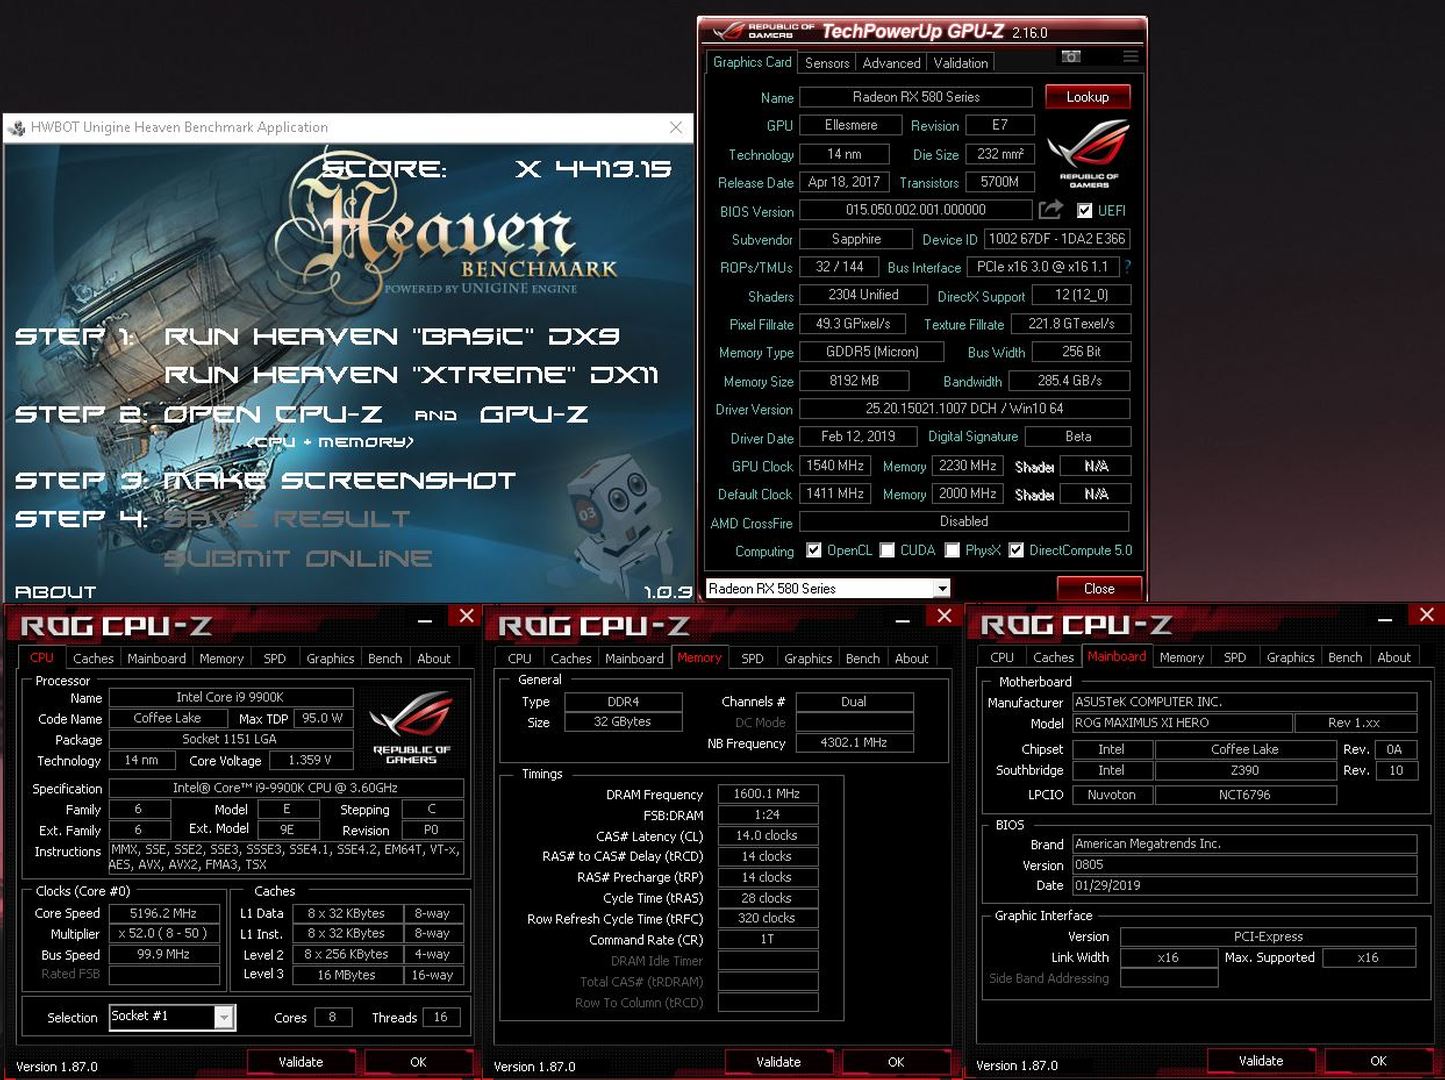Image resolution: width=1445 pixels, height=1080 pixels.
Task: Click Validate in the left CPU-Z window
Action: pos(301,1062)
